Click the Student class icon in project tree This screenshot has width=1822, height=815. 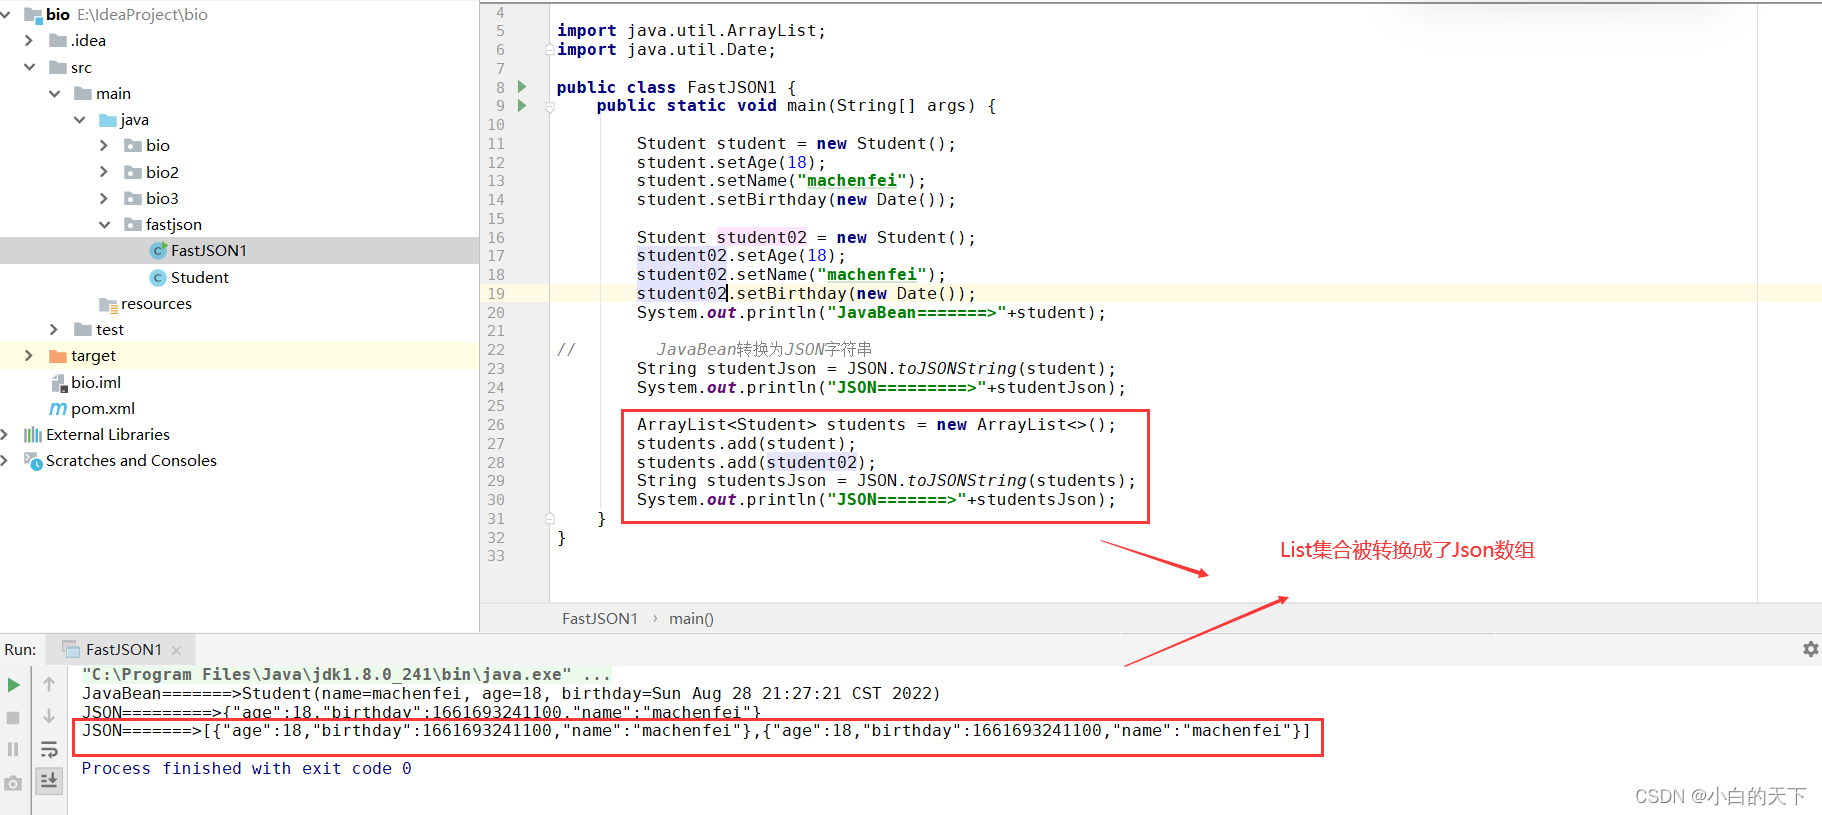tap(158, 277)
